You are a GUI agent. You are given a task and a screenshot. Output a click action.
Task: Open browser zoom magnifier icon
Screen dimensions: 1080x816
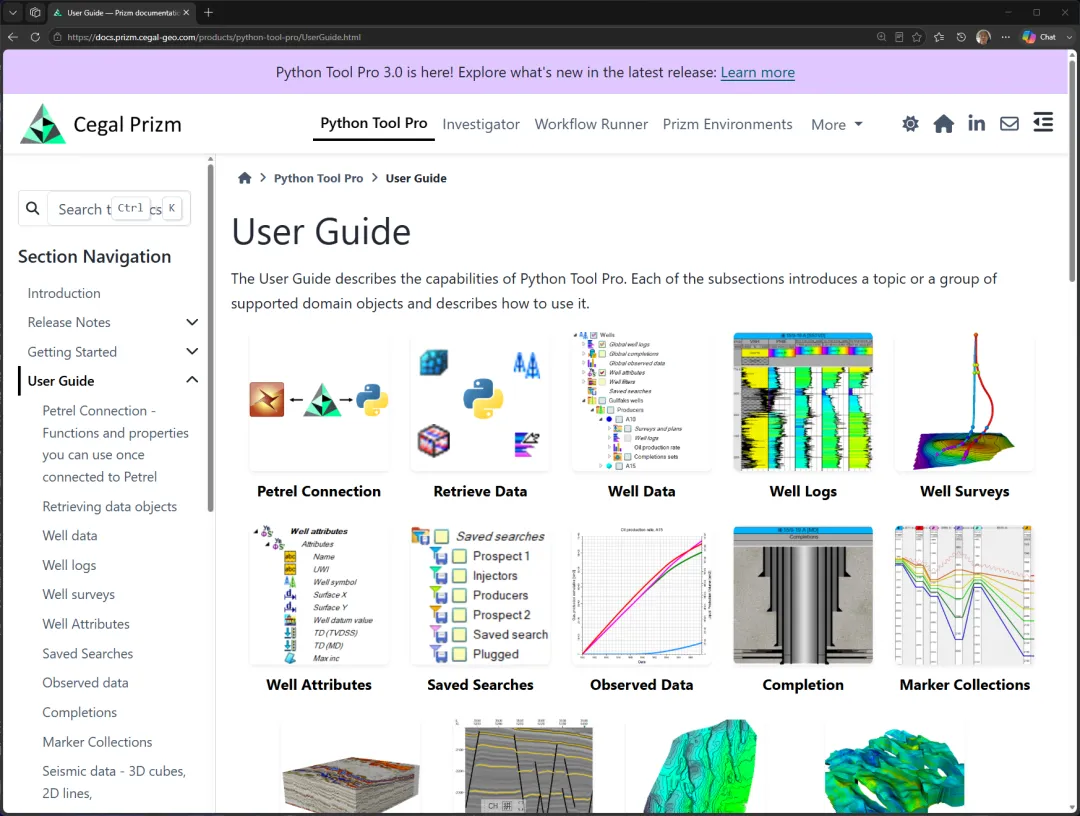(881, 37)
